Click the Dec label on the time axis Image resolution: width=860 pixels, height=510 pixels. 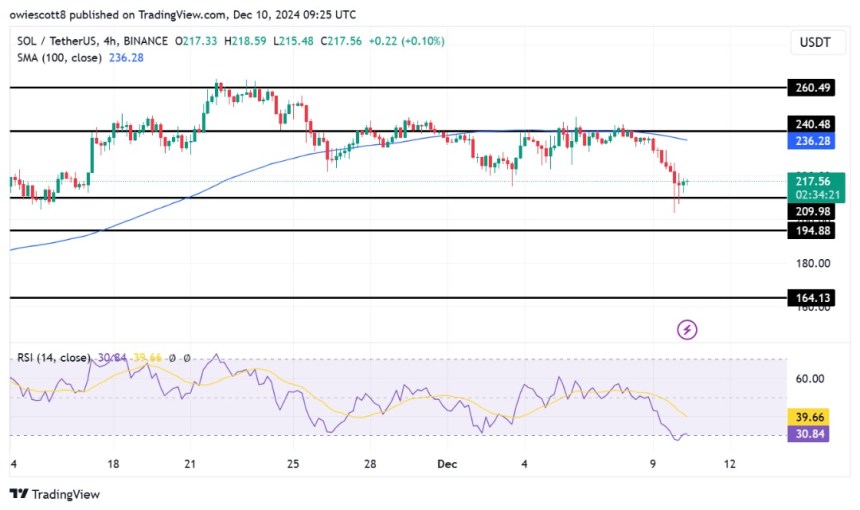[447, 464]
